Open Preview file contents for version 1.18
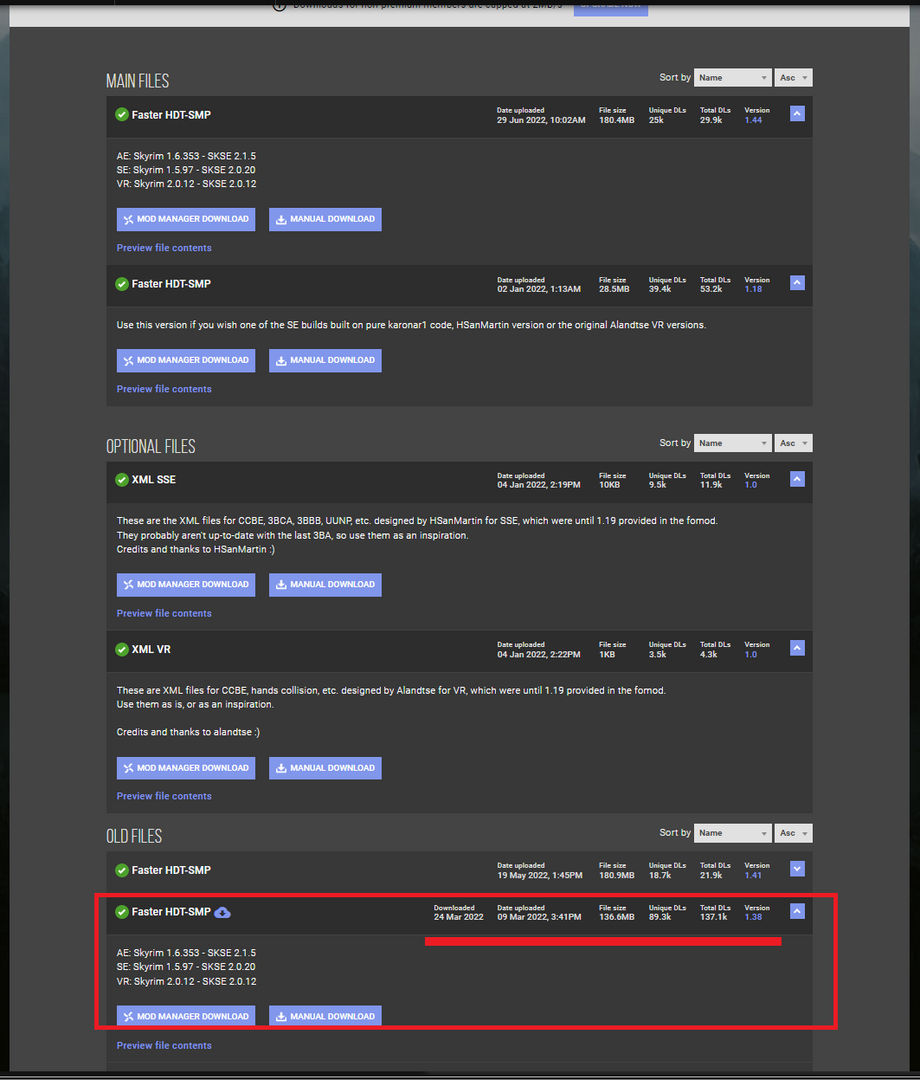Viewport: 920px width, 1080px height. [164, 389]
